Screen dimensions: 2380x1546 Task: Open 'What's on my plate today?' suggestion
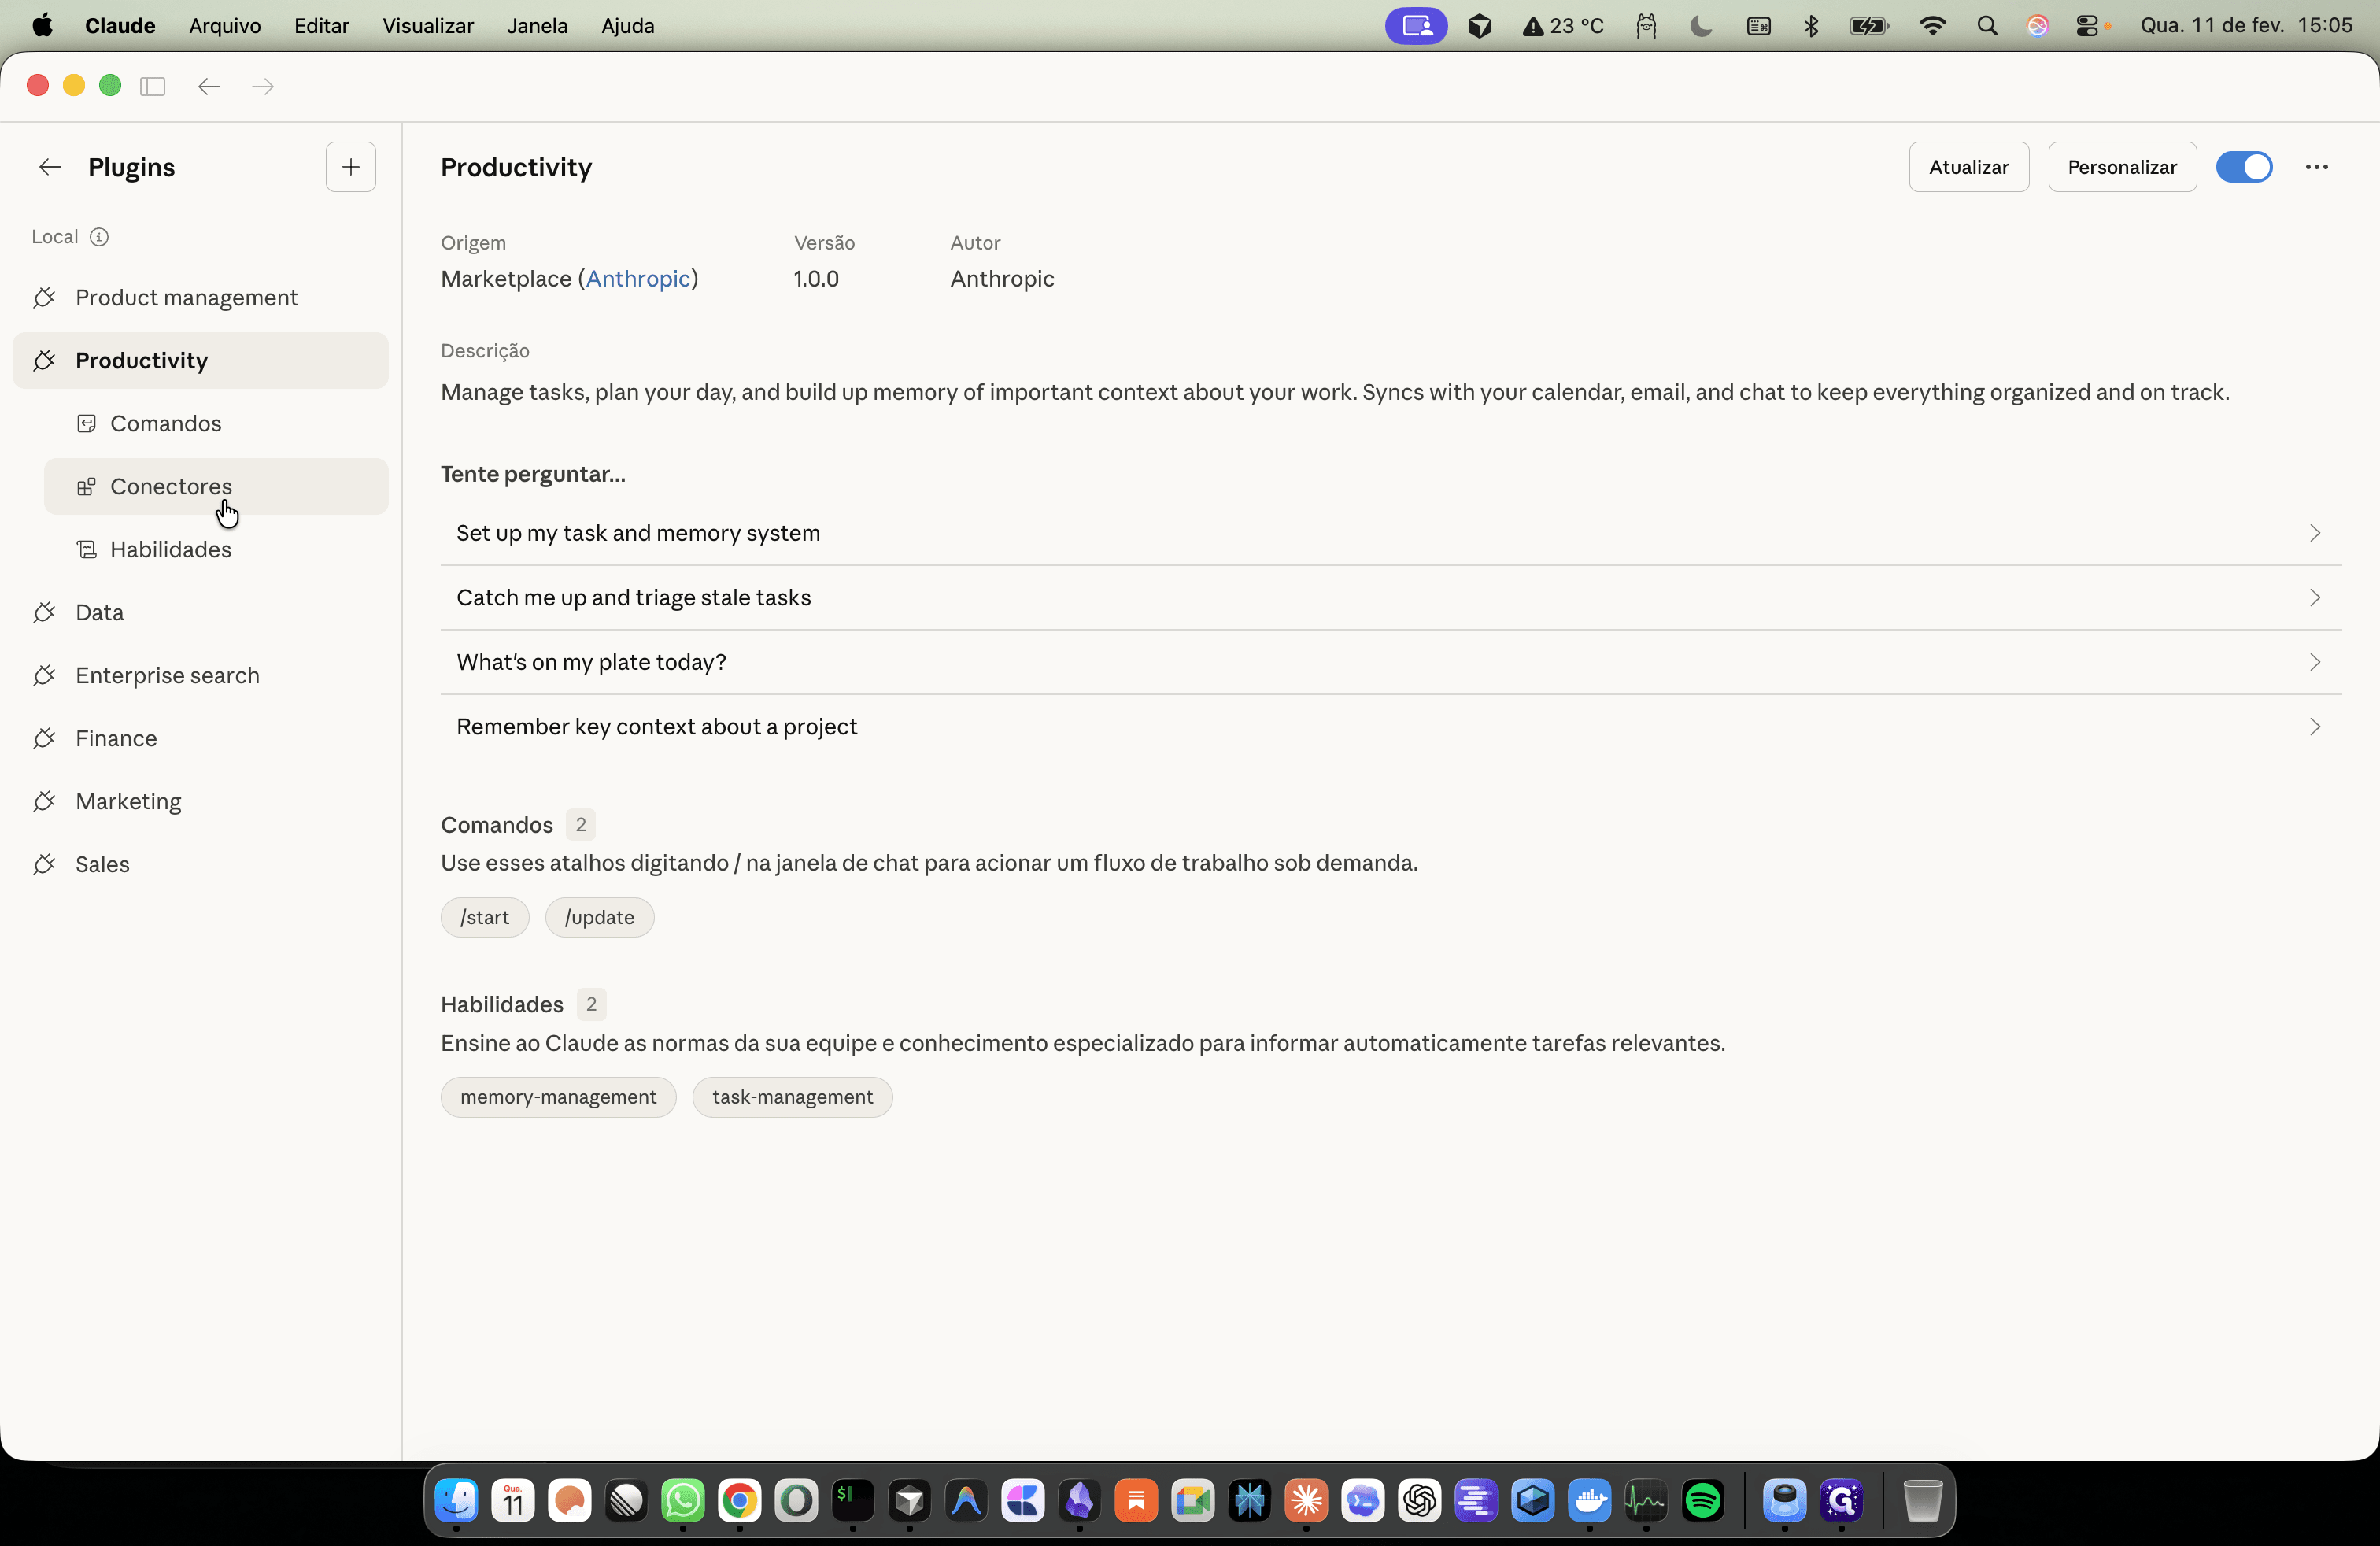coord(1391,662)
